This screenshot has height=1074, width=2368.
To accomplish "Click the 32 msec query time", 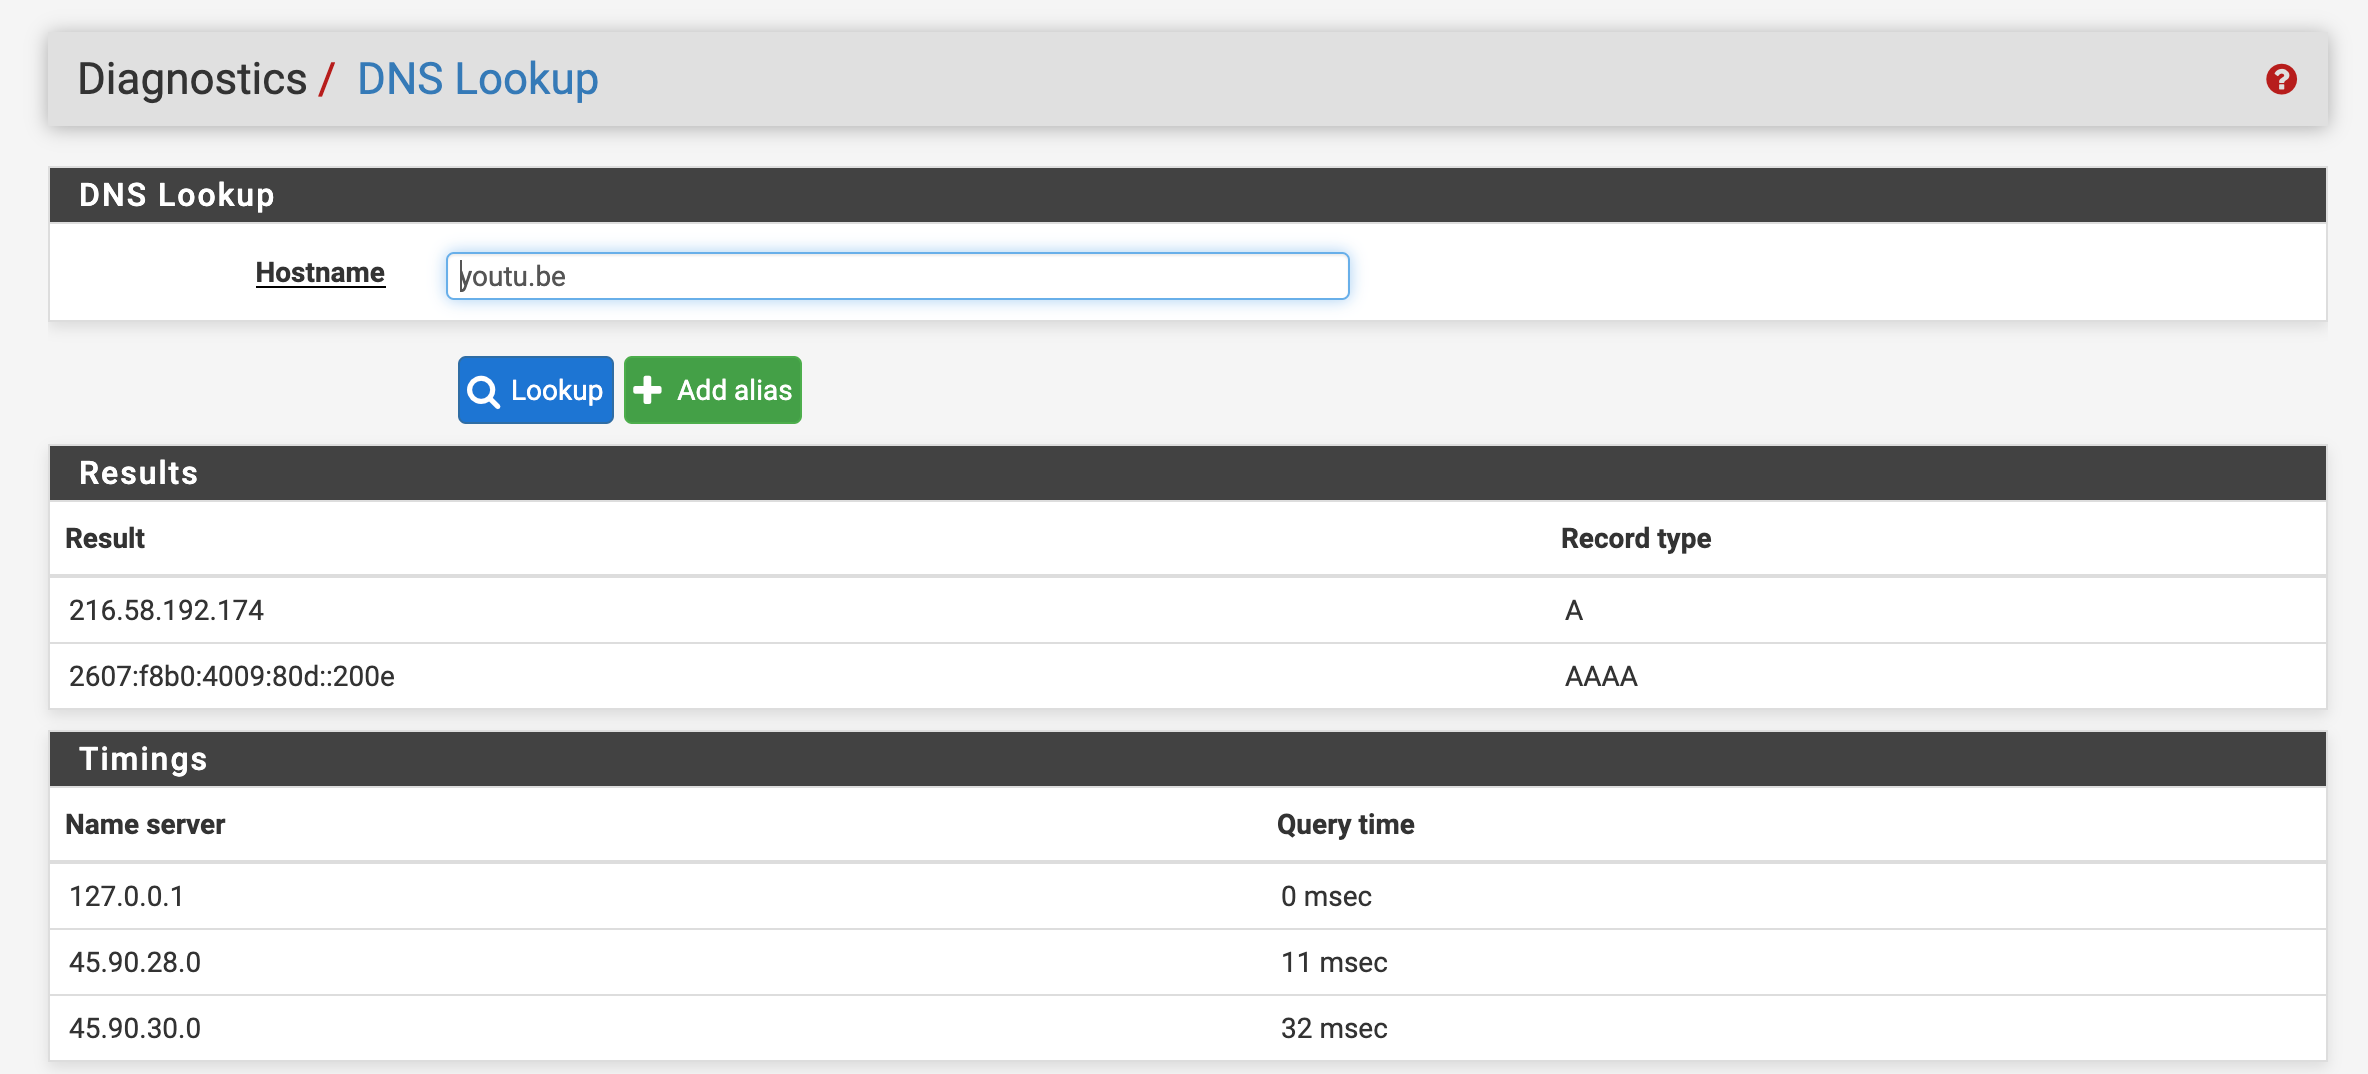I will pyautogui.click(x=1334, y=1028).
